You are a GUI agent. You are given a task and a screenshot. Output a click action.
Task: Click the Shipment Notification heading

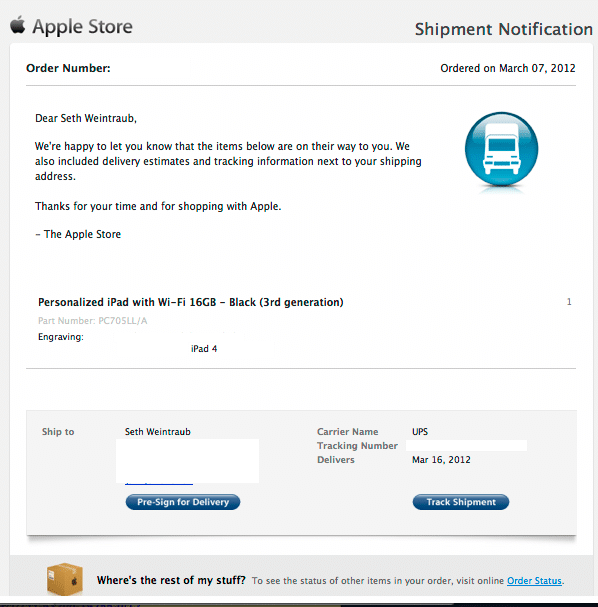click(504, 29)
